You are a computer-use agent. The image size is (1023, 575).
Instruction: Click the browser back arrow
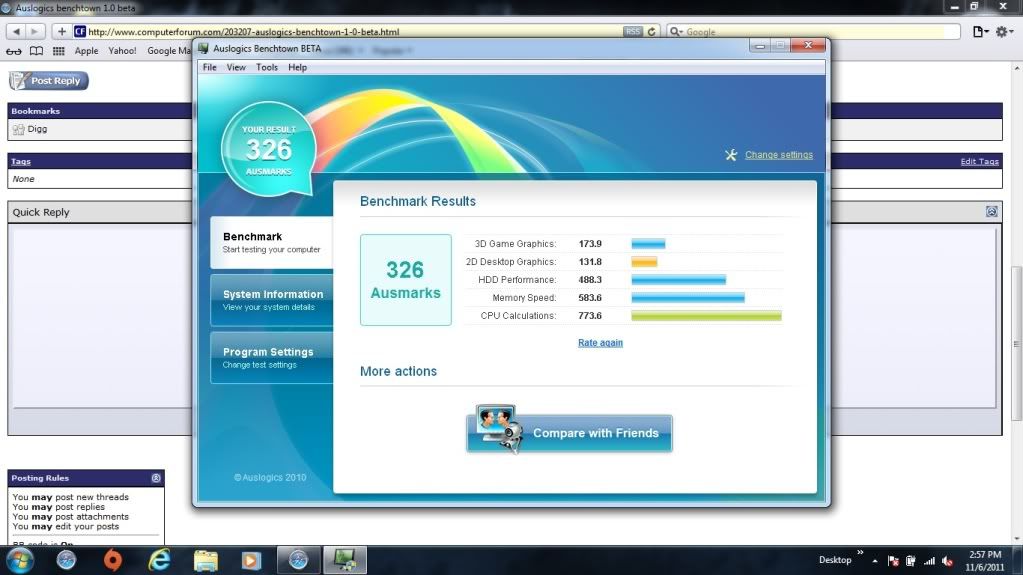point(15,31)
